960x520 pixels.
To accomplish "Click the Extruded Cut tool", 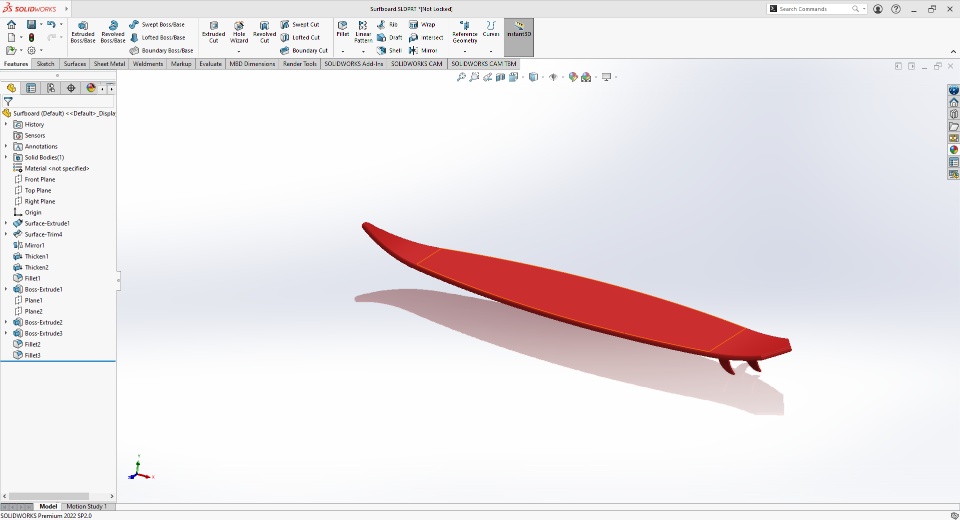I will [x=214, y=32].
